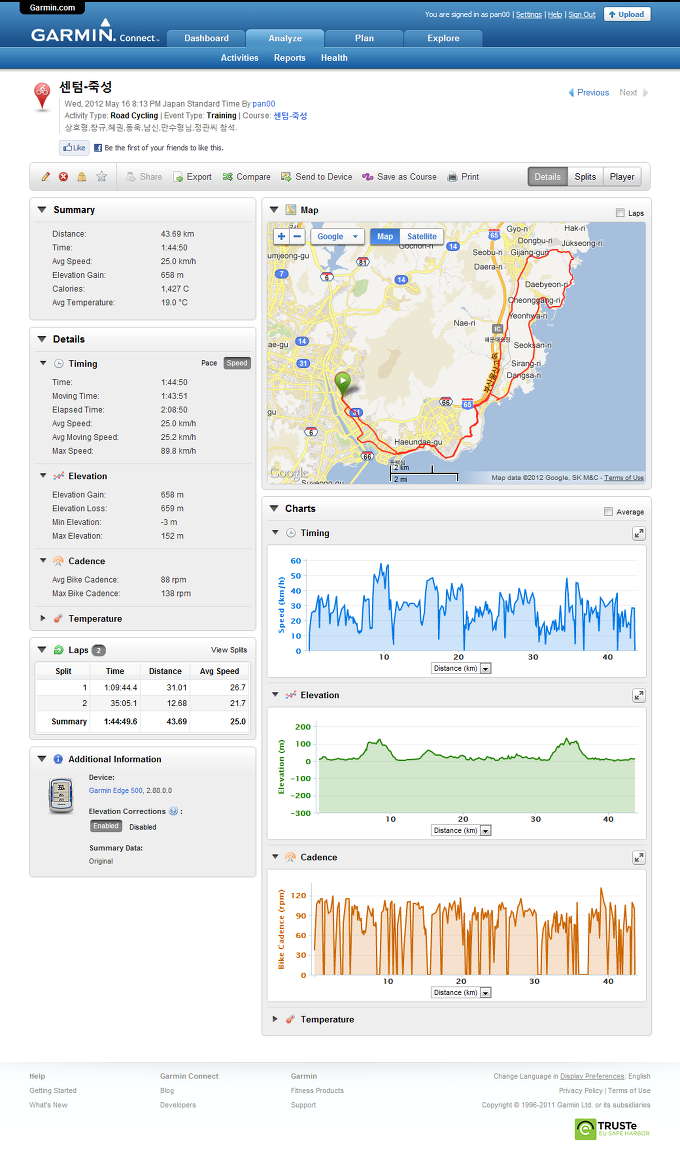Open the Dashboard tab

[206, 39]
